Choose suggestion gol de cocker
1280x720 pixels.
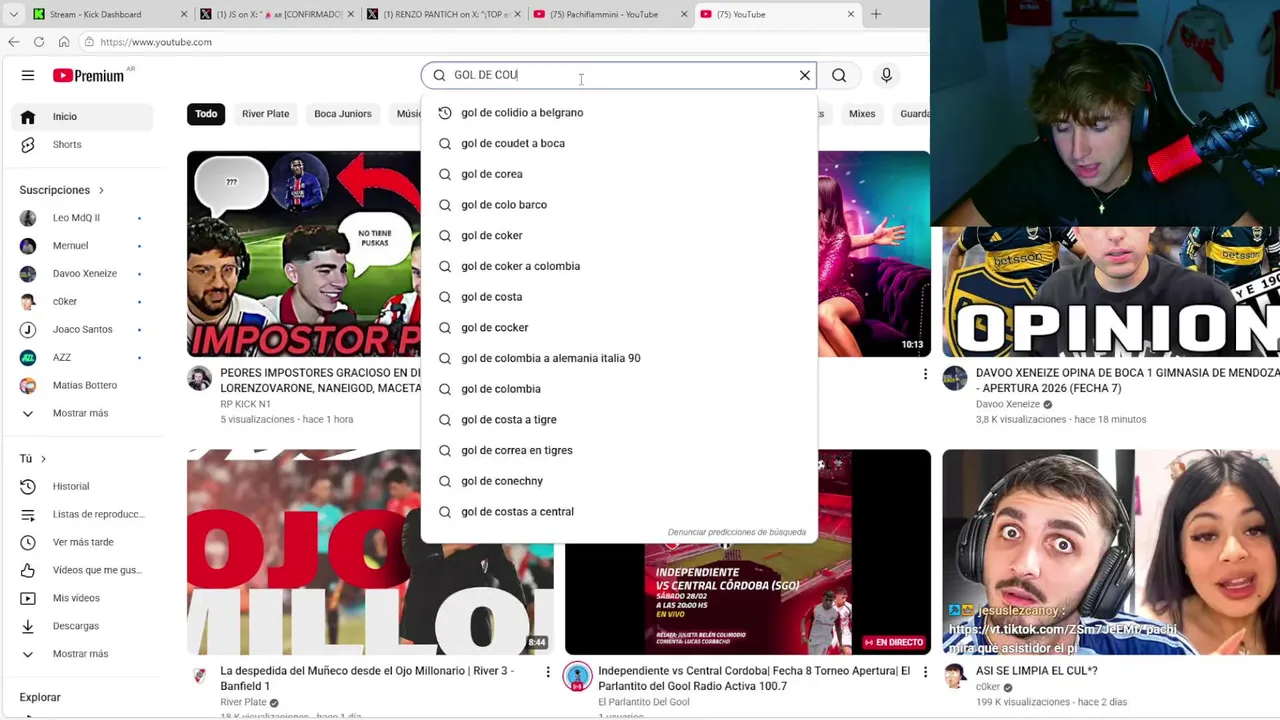tap(619, 328)
